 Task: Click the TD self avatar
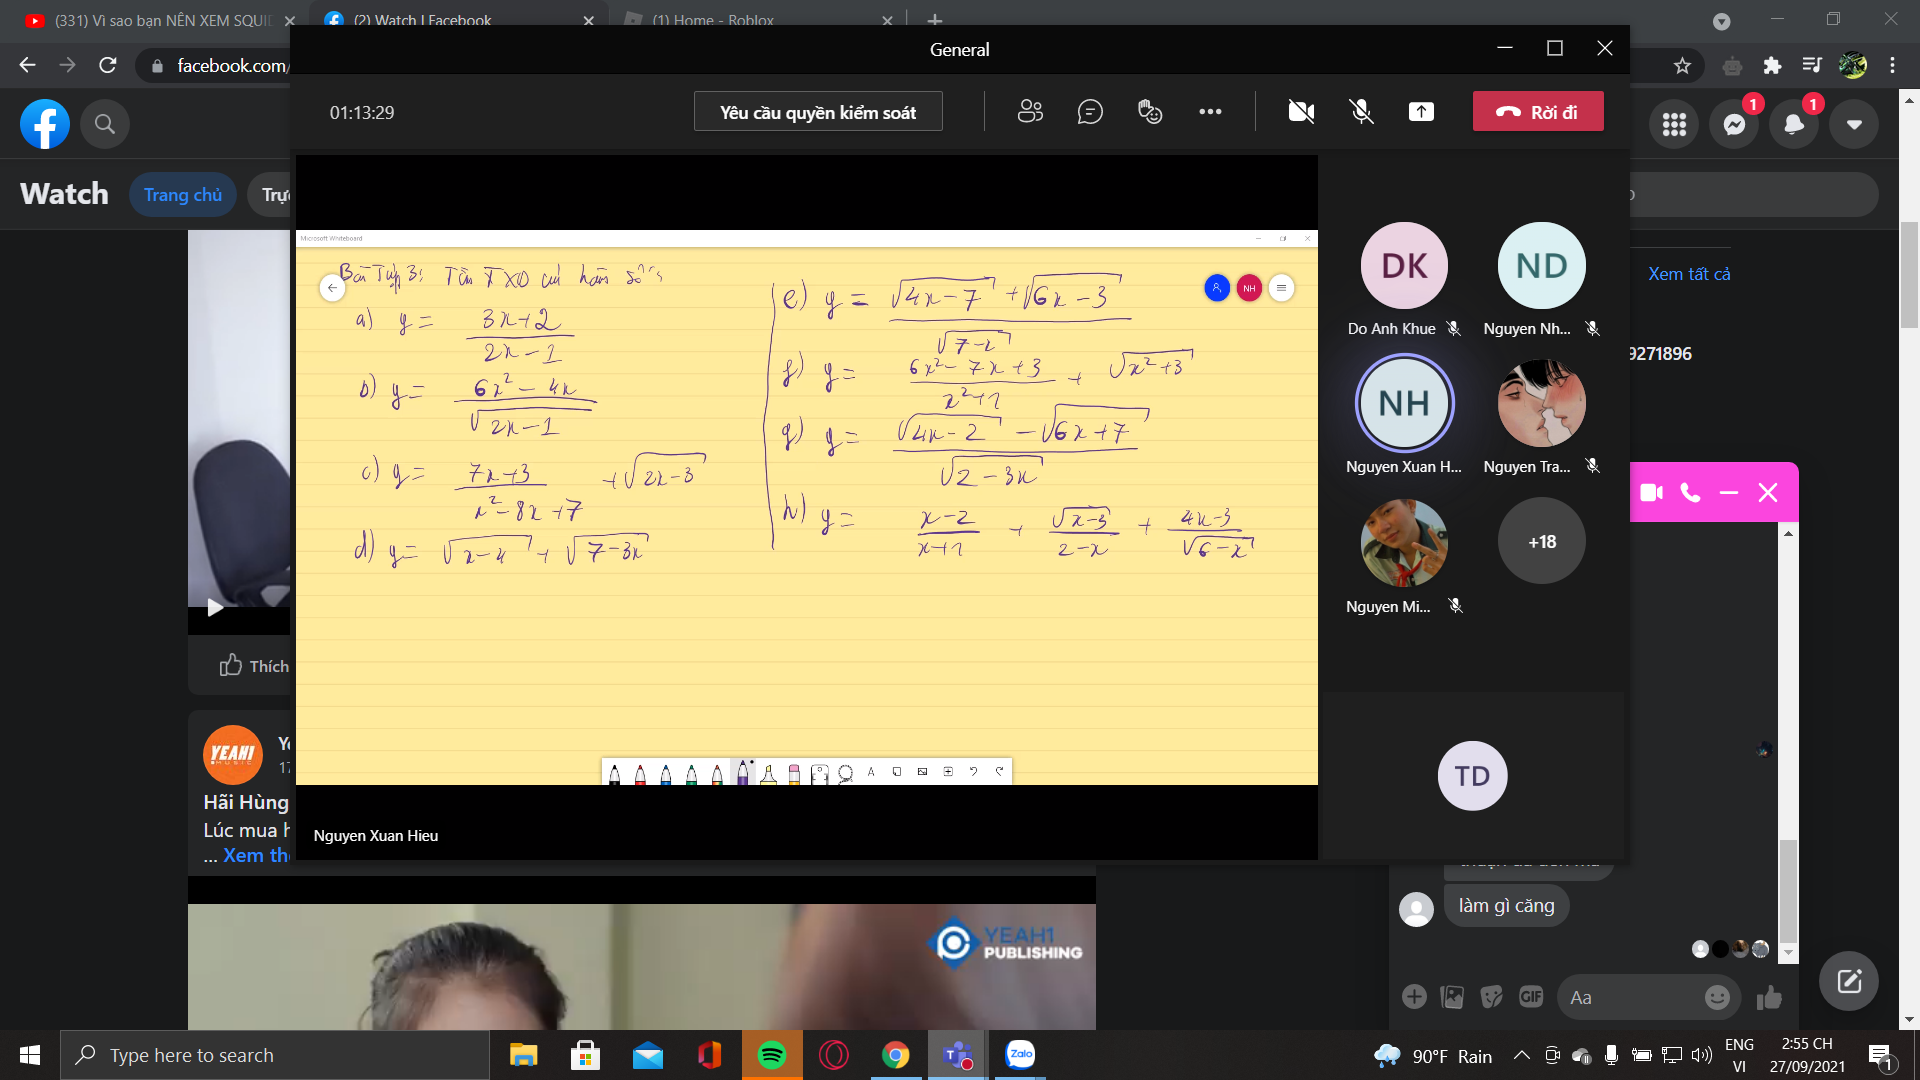pyautogui.click(x=1472, y=776)
